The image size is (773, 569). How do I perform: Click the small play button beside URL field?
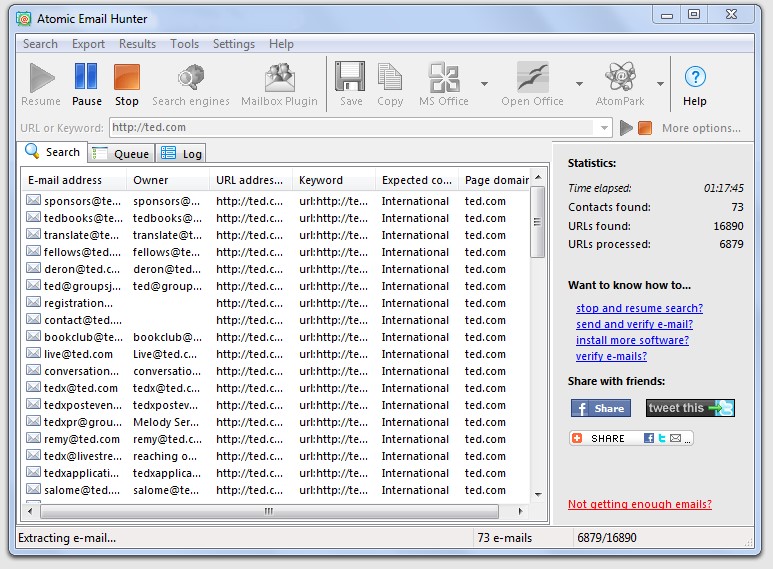[x=626, y=128]
